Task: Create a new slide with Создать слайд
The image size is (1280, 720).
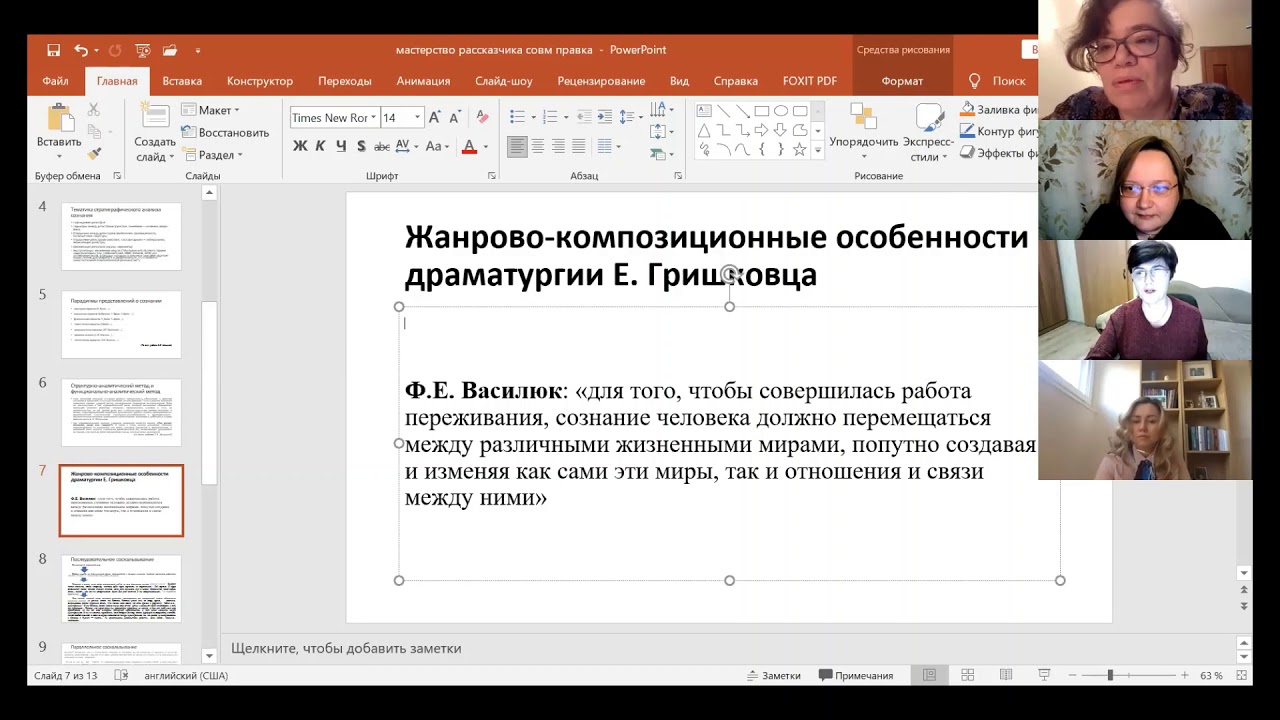Action: coord(155,131)
